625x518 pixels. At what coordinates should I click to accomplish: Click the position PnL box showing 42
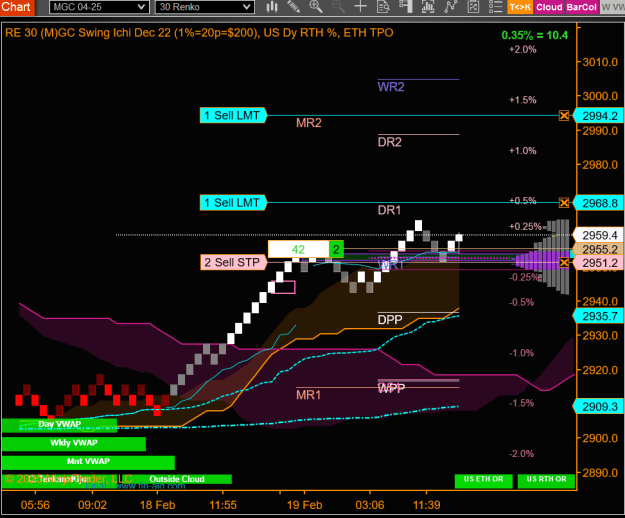point(298,249)
